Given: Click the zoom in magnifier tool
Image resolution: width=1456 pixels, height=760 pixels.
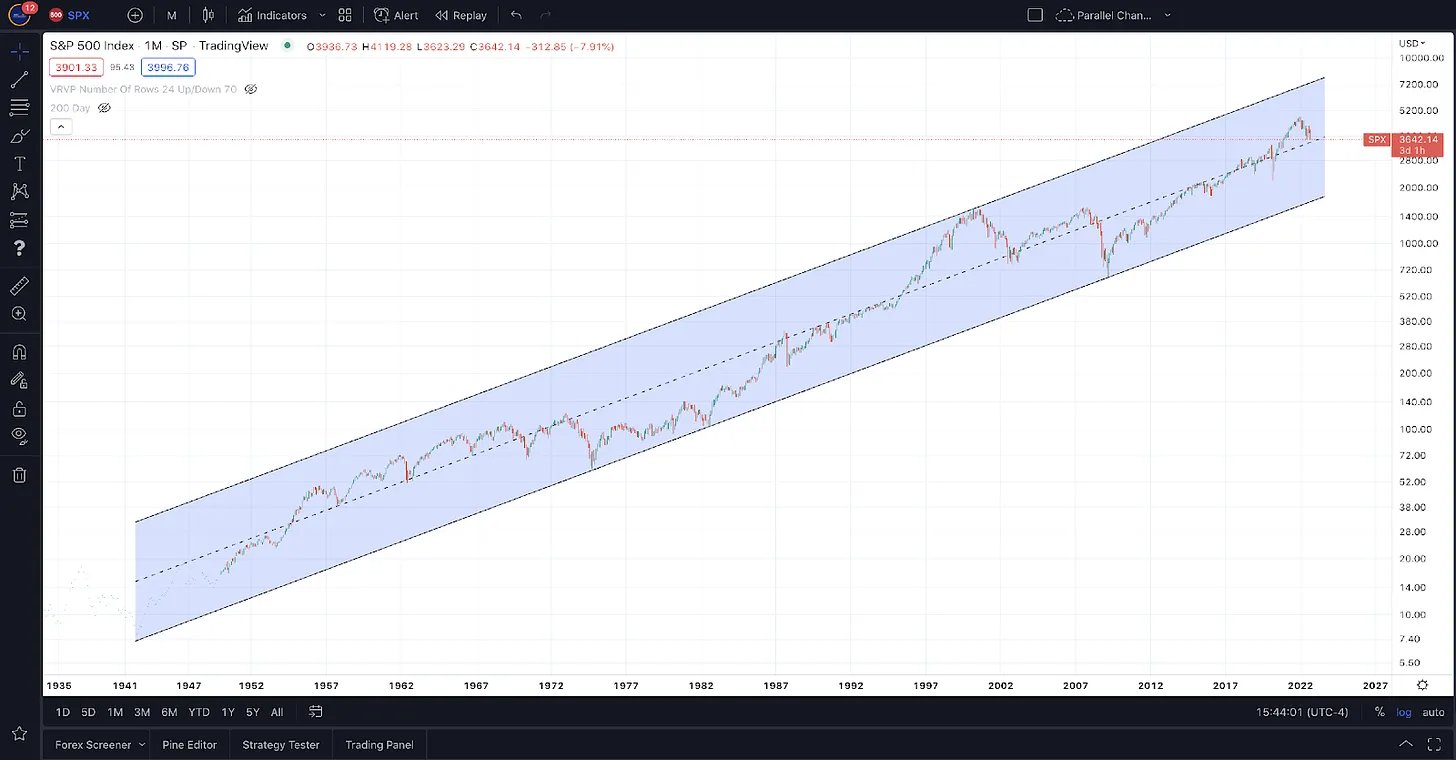Looking at the screenshot, I should coord(19,314).
